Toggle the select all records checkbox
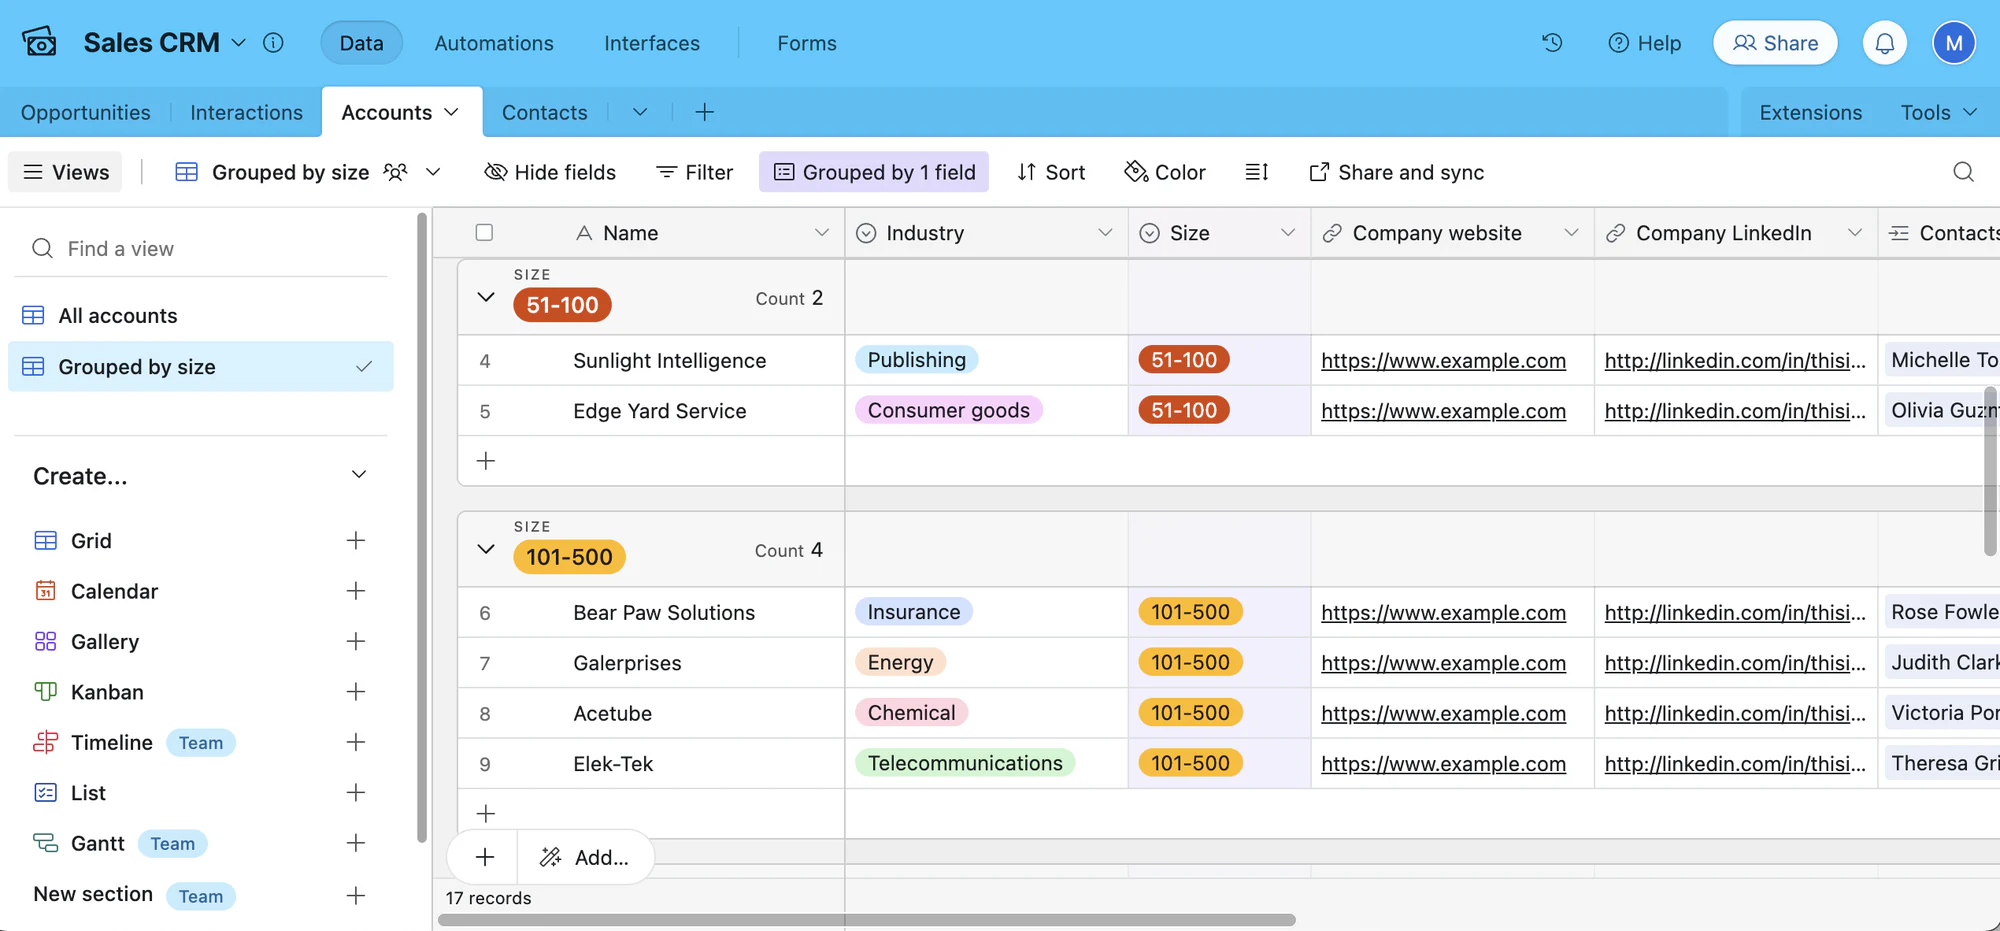 pyautogui.click(x=484, y=233)
